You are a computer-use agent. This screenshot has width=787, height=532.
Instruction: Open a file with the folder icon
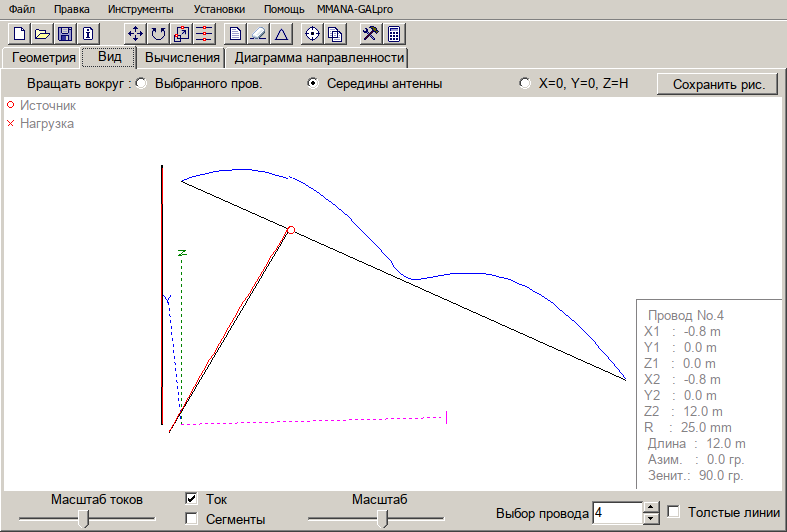pyautogui.click(x=42, y=34)
